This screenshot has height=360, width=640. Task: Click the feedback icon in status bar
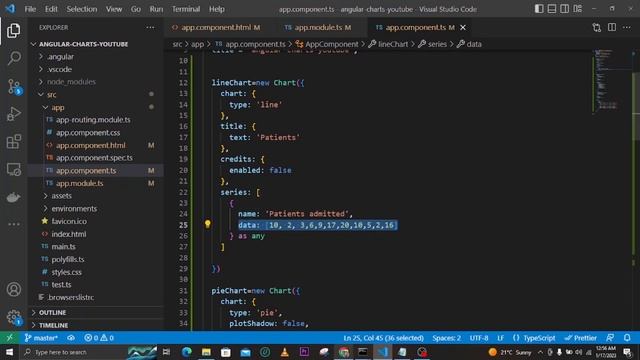coord(610,338)
